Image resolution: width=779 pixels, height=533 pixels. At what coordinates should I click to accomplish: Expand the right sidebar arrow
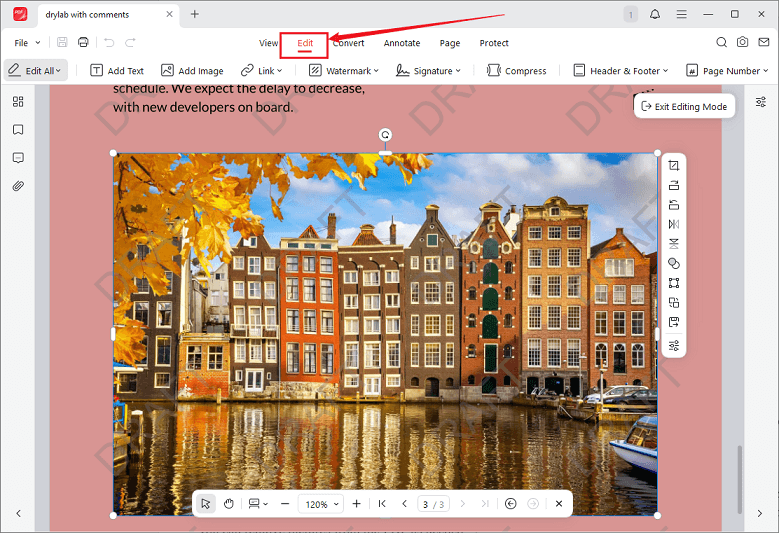point(760,513)
